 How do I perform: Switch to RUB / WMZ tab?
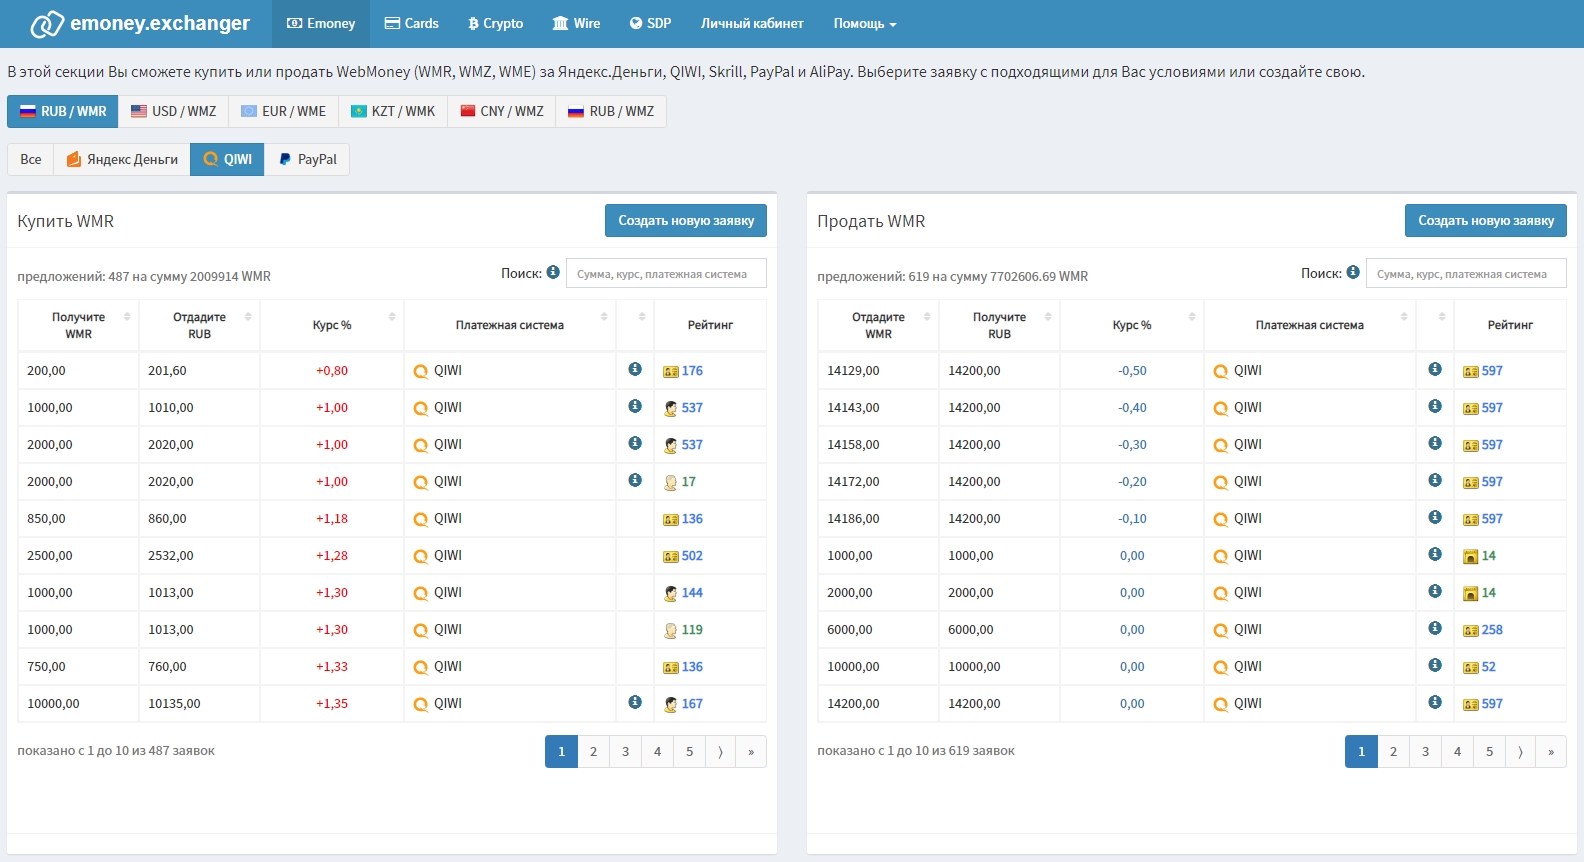[x=611, y=112]
